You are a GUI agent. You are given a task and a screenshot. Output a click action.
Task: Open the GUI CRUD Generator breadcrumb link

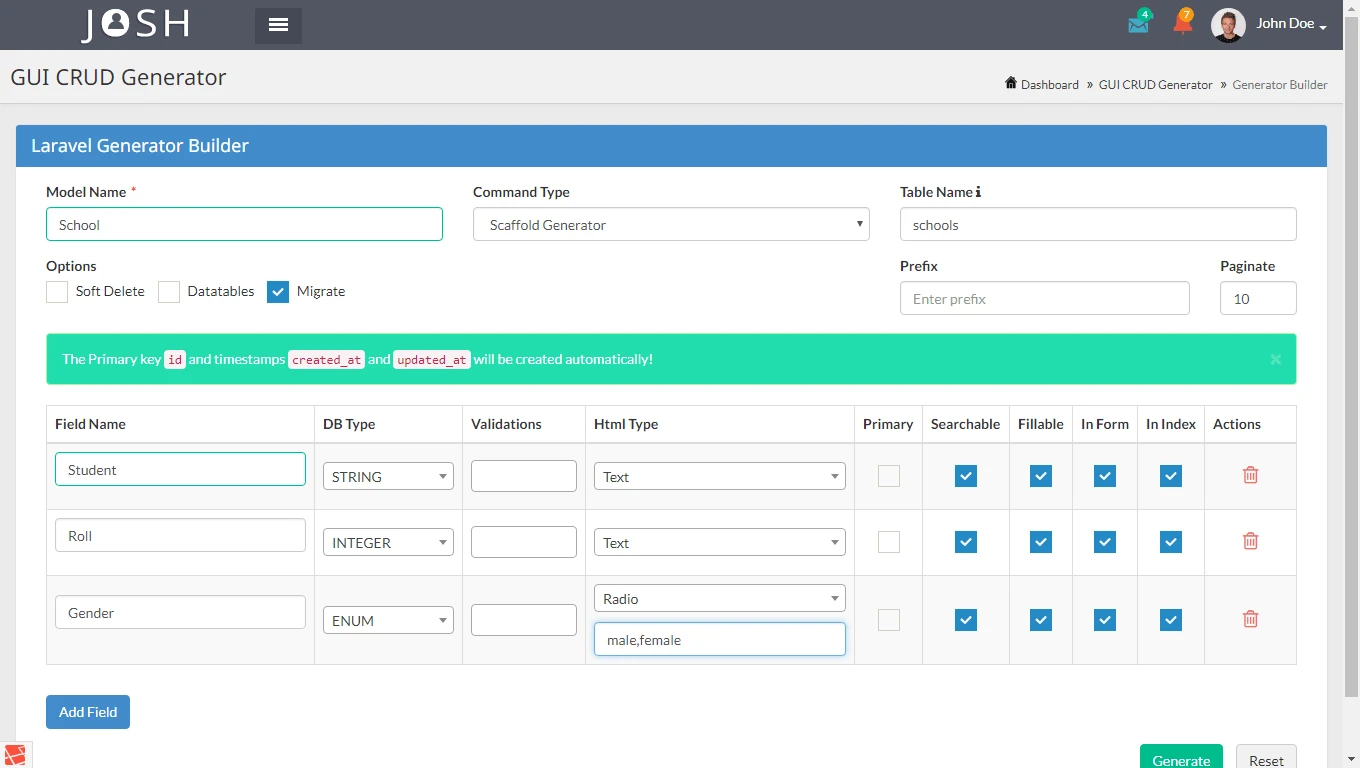tap(1155, 84)
